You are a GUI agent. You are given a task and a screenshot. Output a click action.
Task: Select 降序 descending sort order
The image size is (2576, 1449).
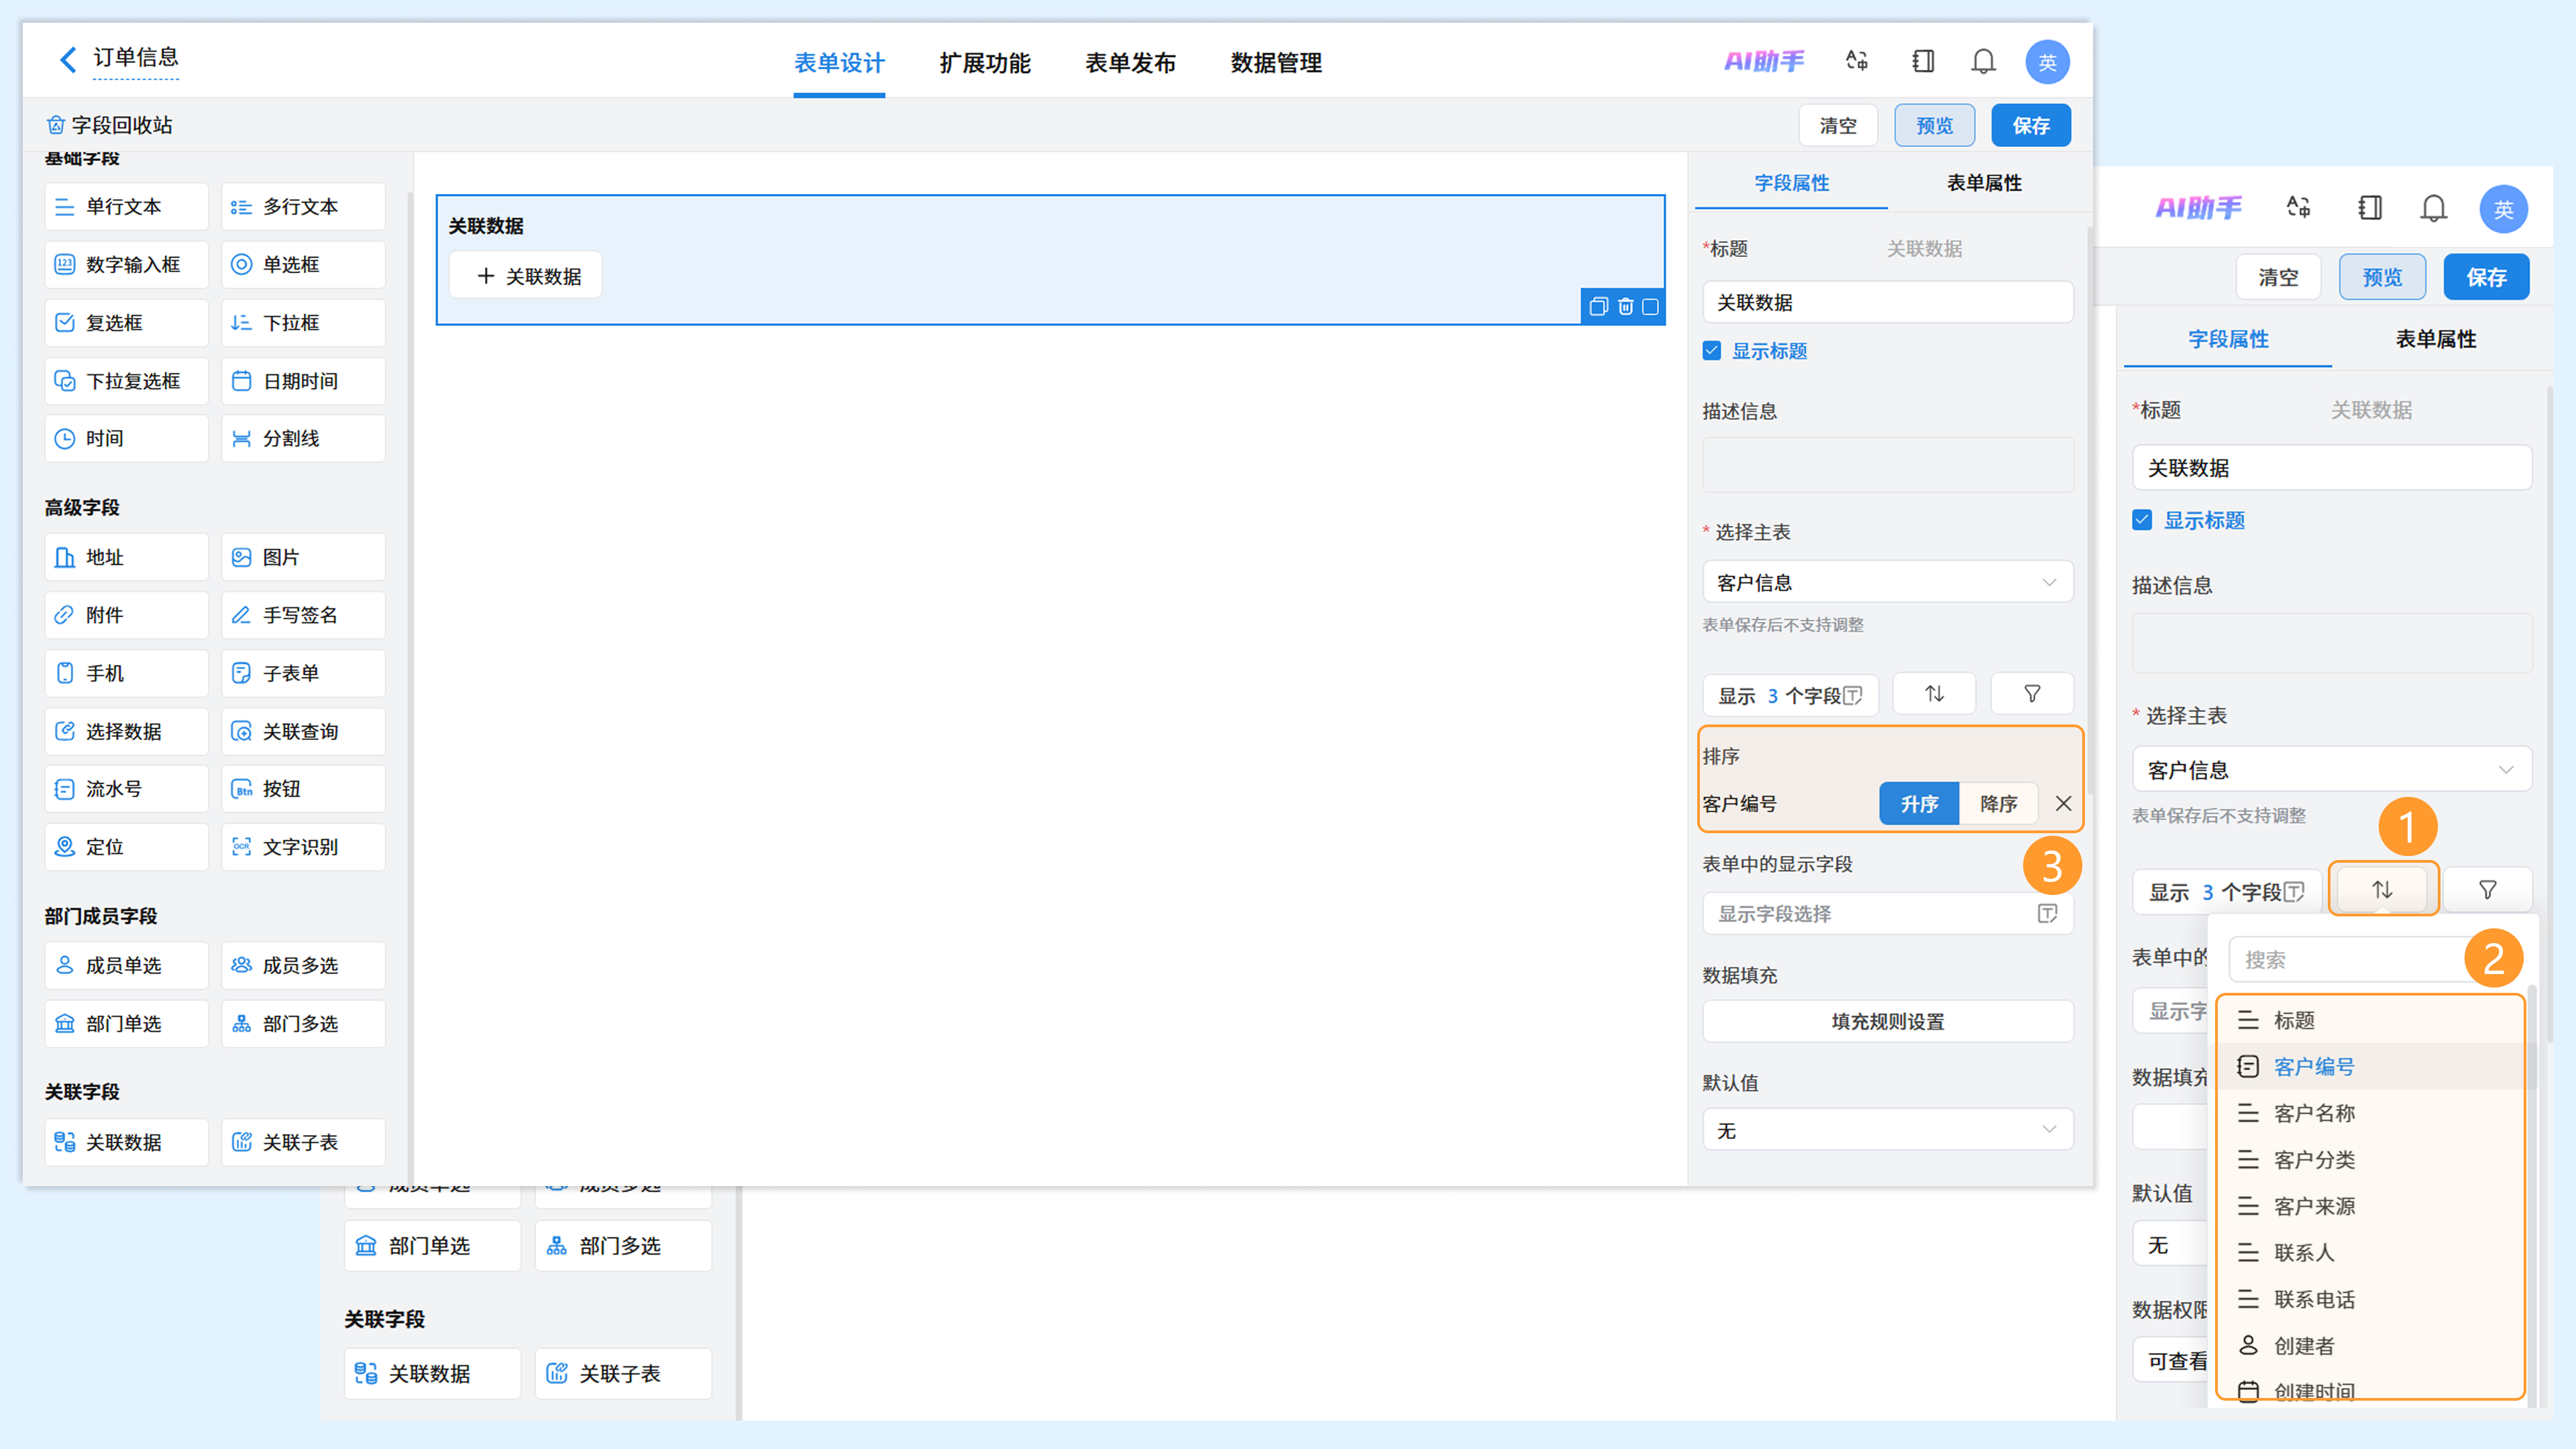click(1998, 804)
